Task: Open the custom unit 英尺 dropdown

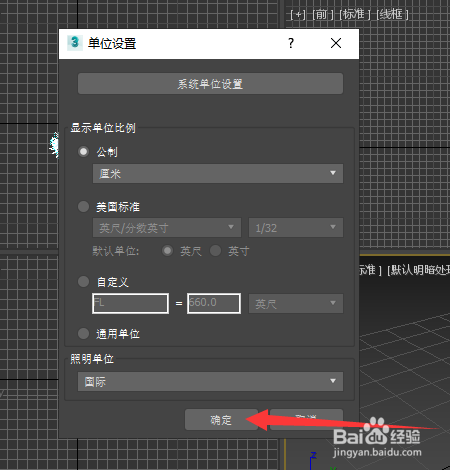Action: click(296, 303)
